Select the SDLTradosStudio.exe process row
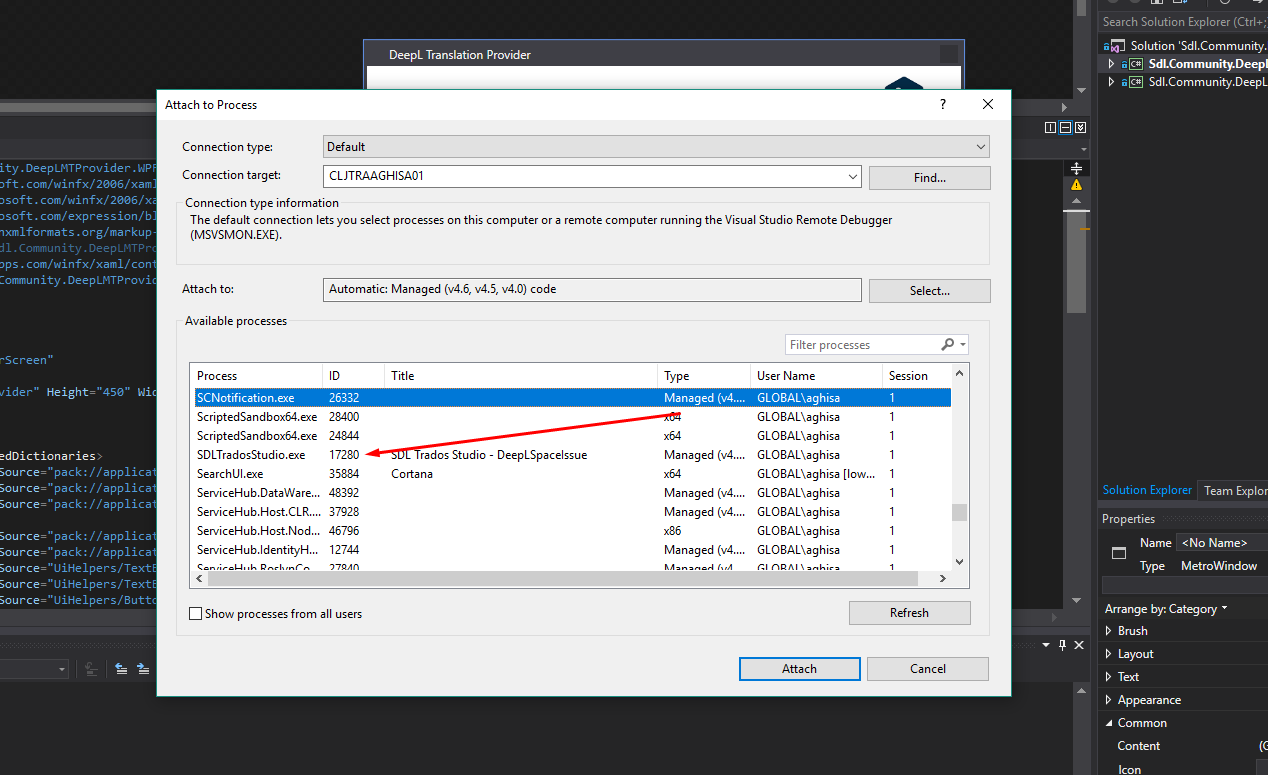1268x775 pixels. pyautogui.click(x=571, y=455)
